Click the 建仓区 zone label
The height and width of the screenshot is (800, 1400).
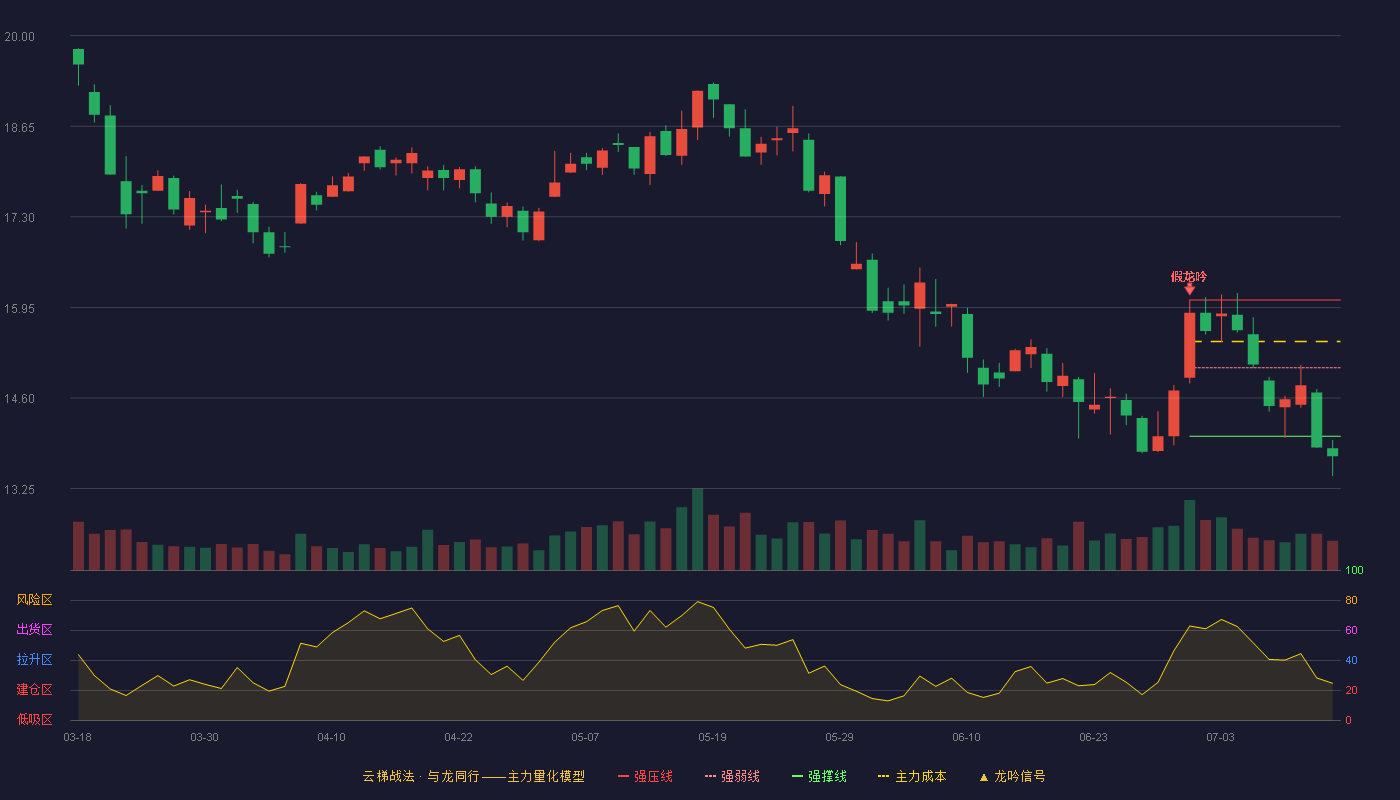34,690
